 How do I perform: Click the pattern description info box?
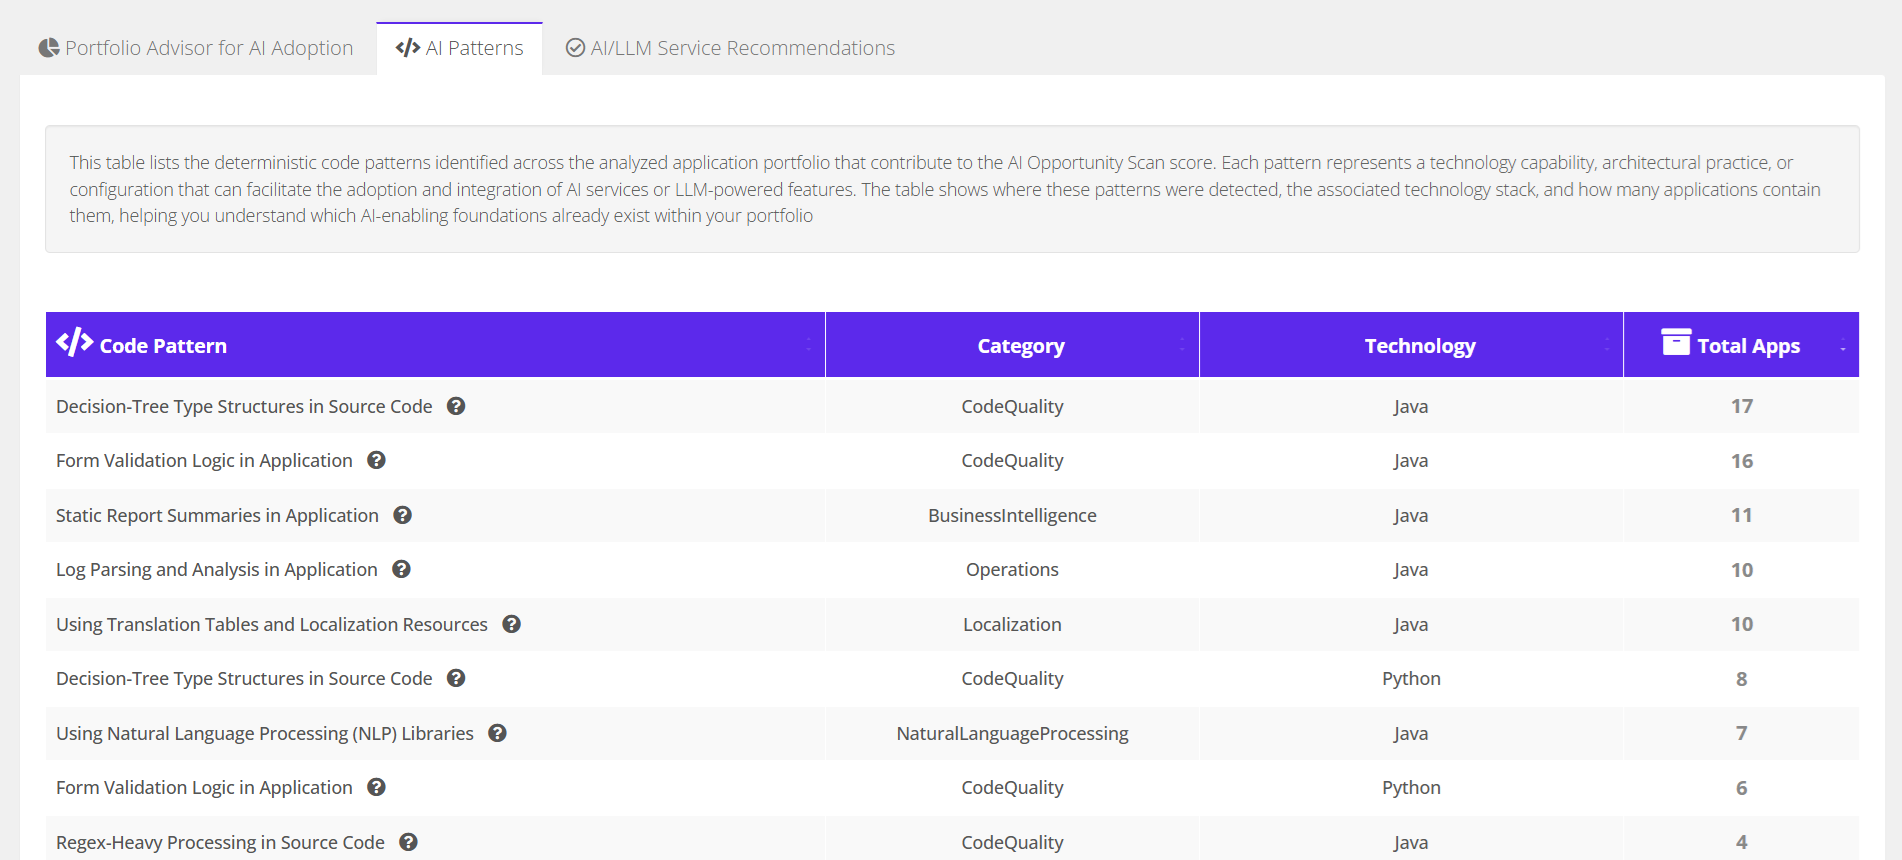(952, 189)
